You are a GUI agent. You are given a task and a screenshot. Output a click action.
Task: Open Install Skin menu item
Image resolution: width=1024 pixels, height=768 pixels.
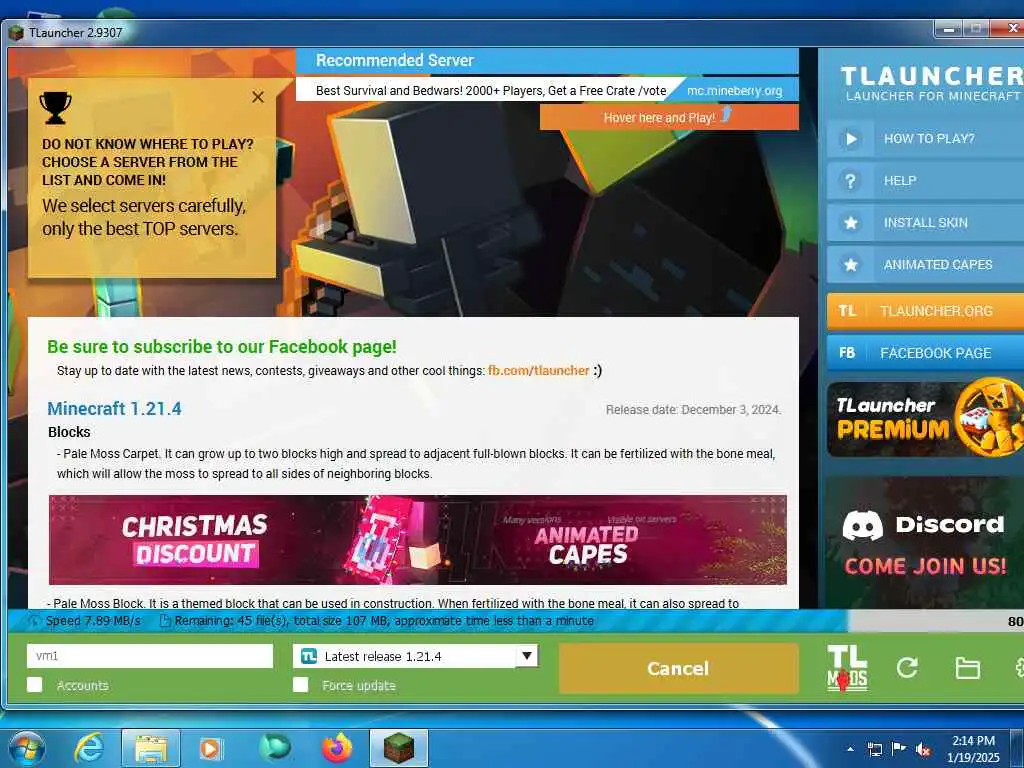click(x=925, y=223)
